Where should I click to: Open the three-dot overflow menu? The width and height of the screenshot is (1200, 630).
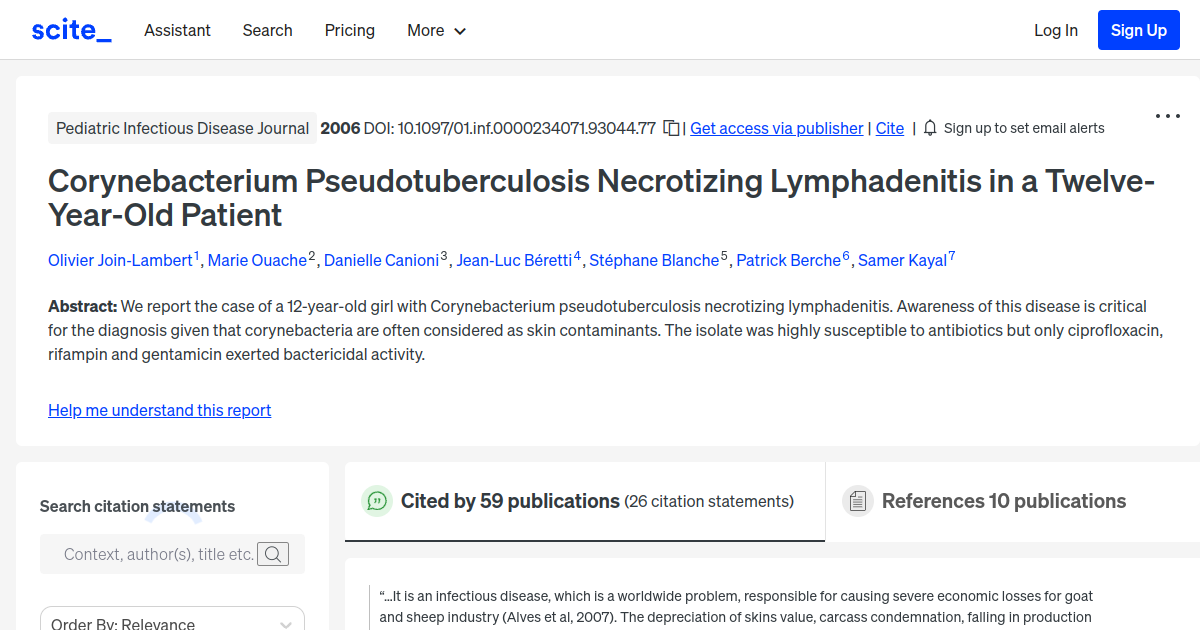coord(1167,115)
